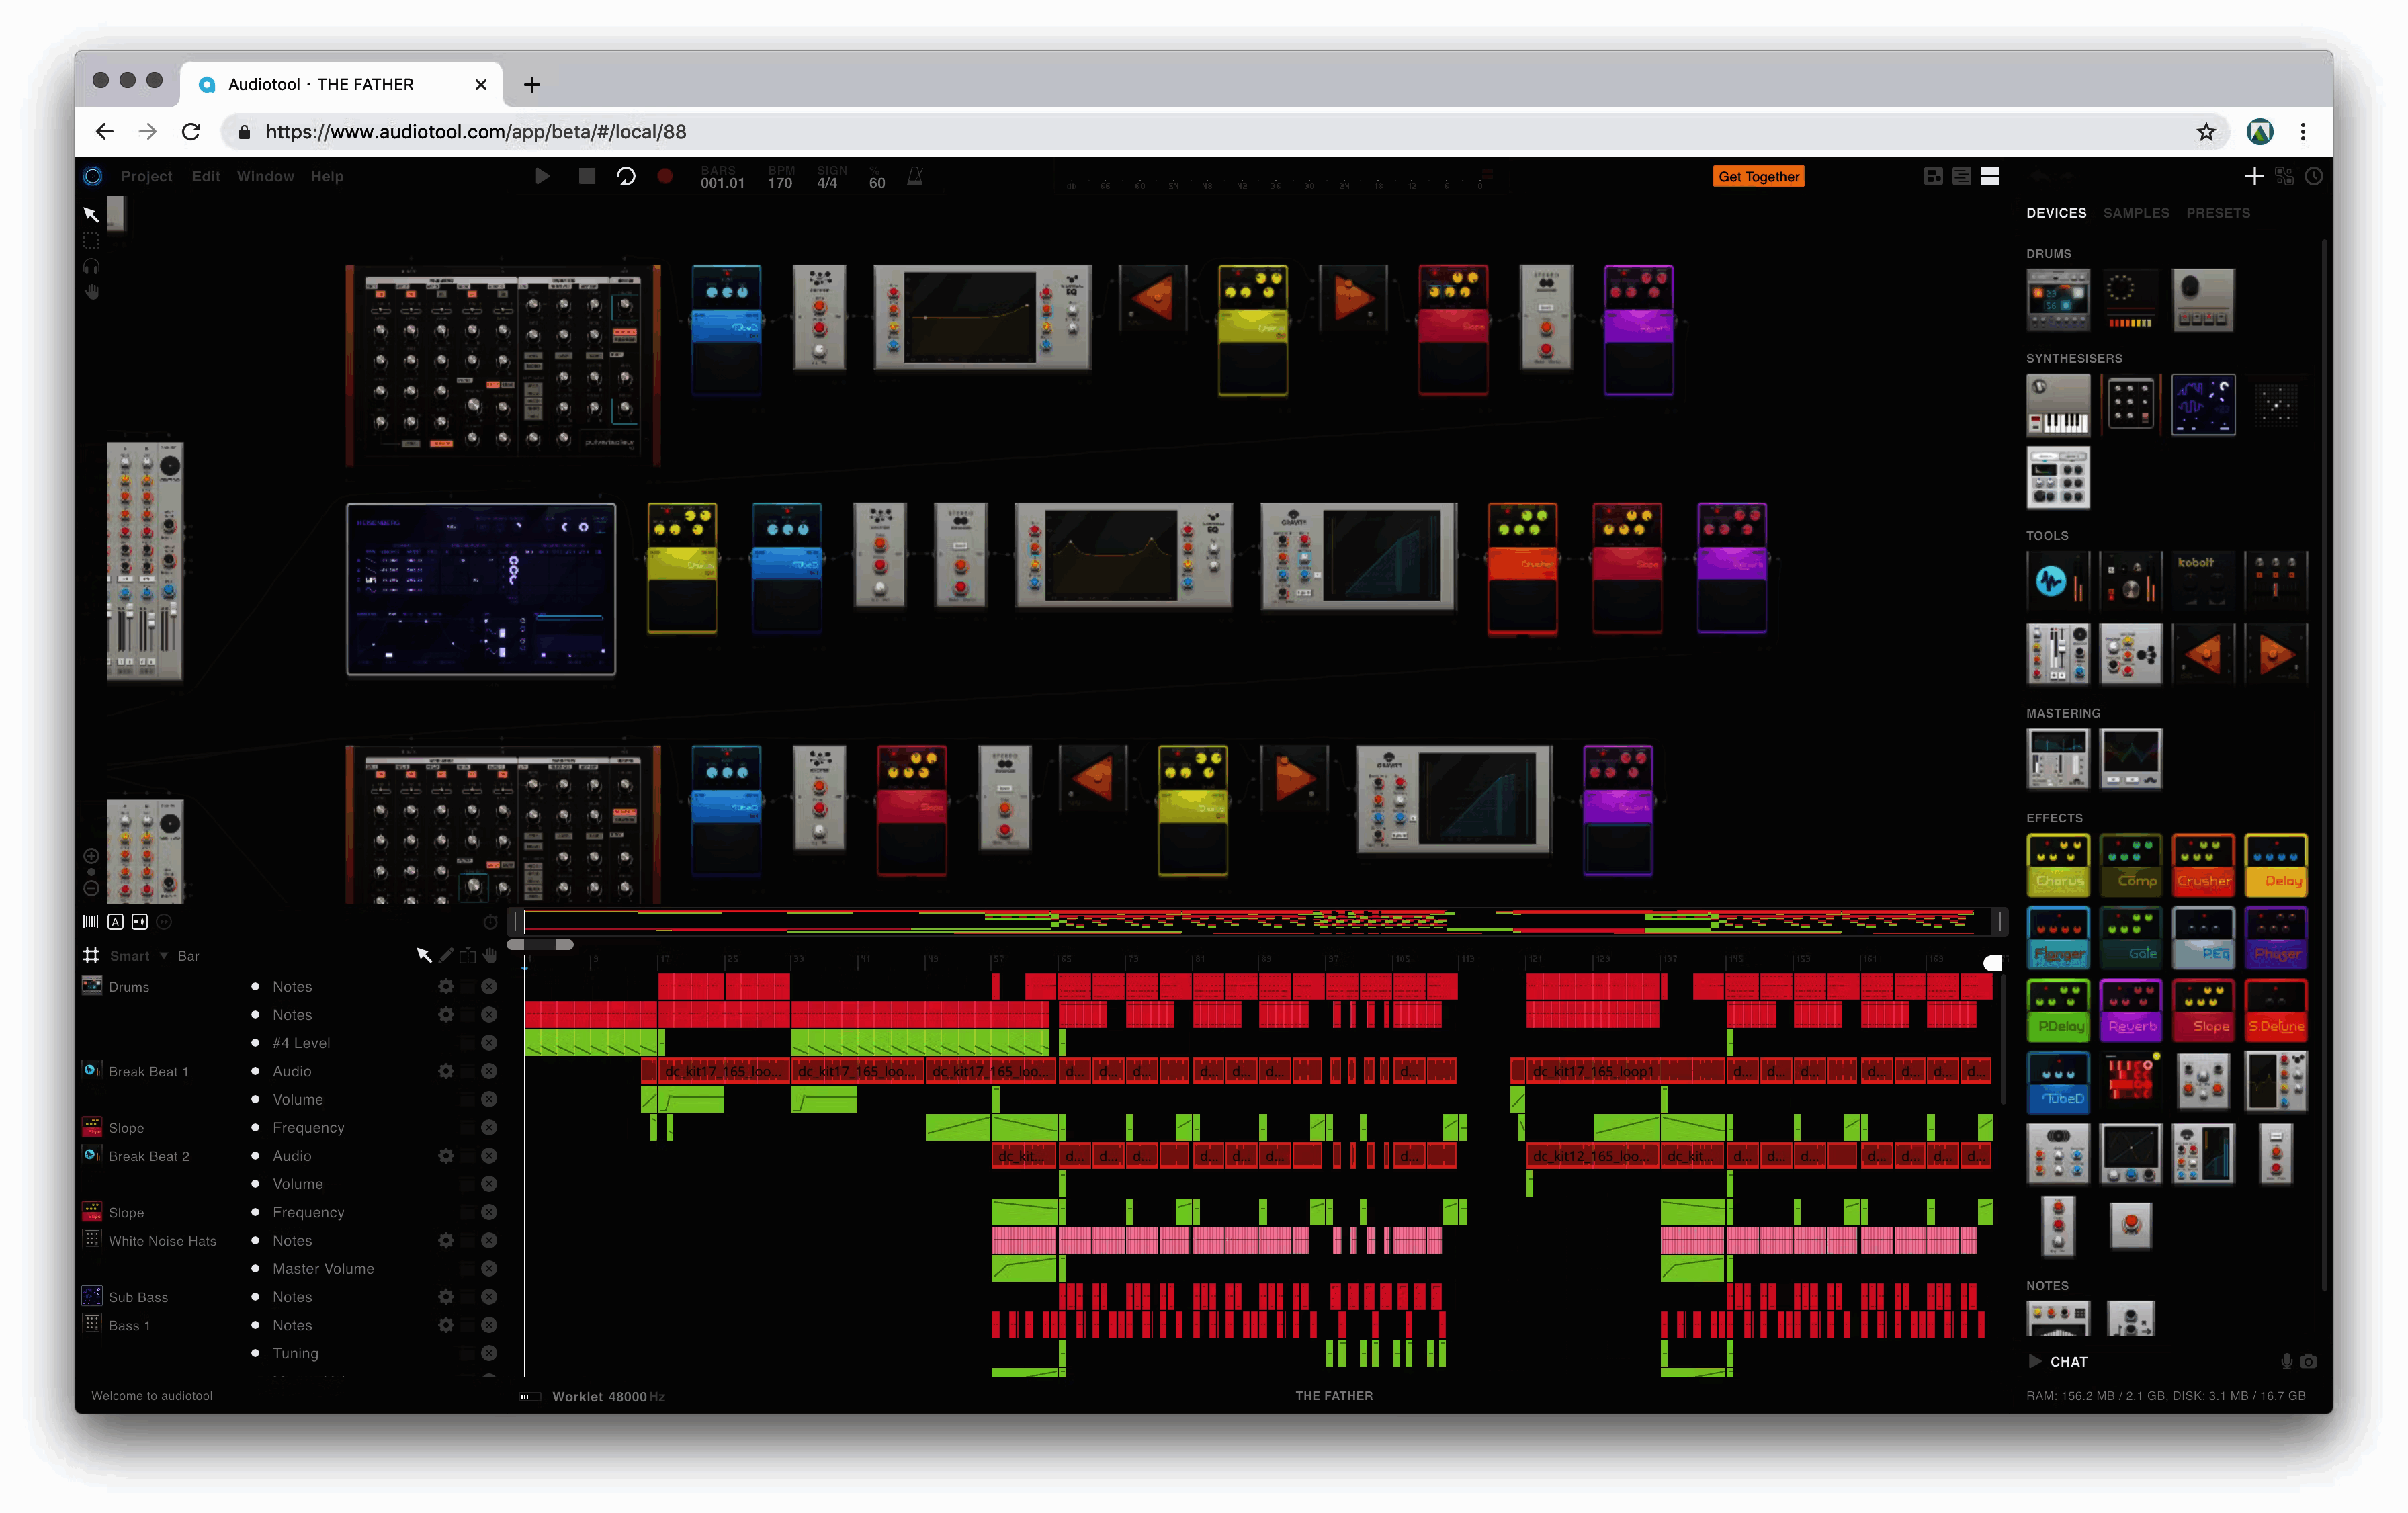The image size is (2408, 1513).
Task: Open the CHAT panel
Action: (2068, 1361)
